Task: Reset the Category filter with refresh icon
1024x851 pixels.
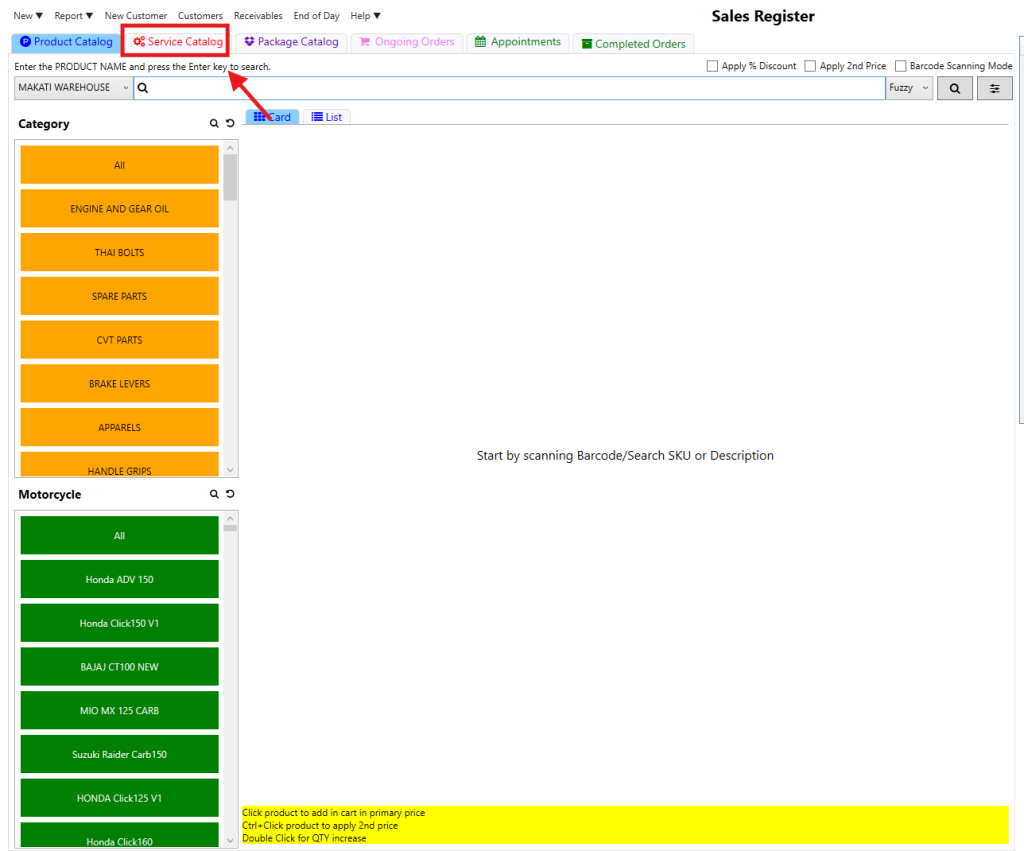Action: click(230, 124)
